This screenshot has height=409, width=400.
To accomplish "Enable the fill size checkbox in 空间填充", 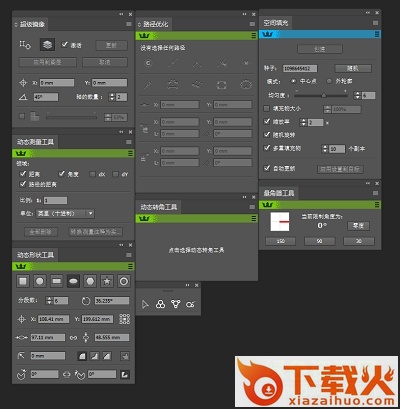I will click(266, 108).
